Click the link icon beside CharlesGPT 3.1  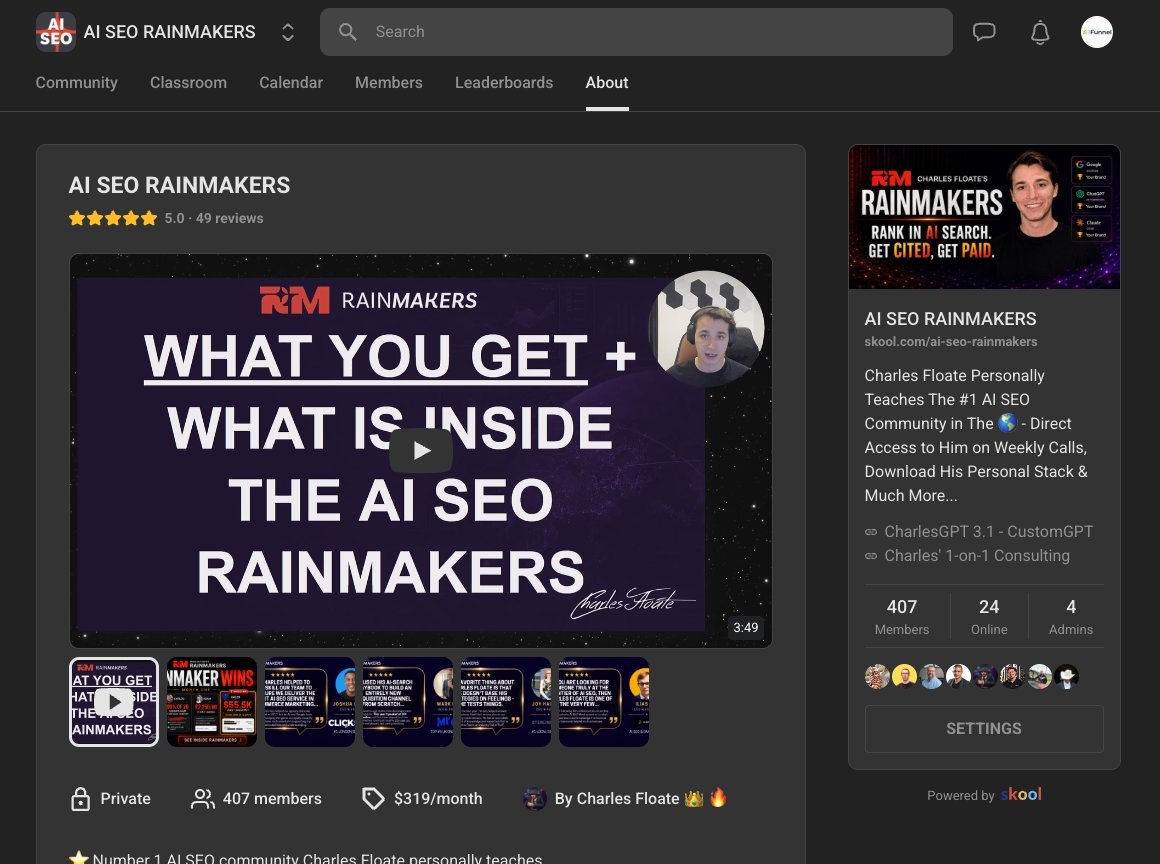pos(871,532)
